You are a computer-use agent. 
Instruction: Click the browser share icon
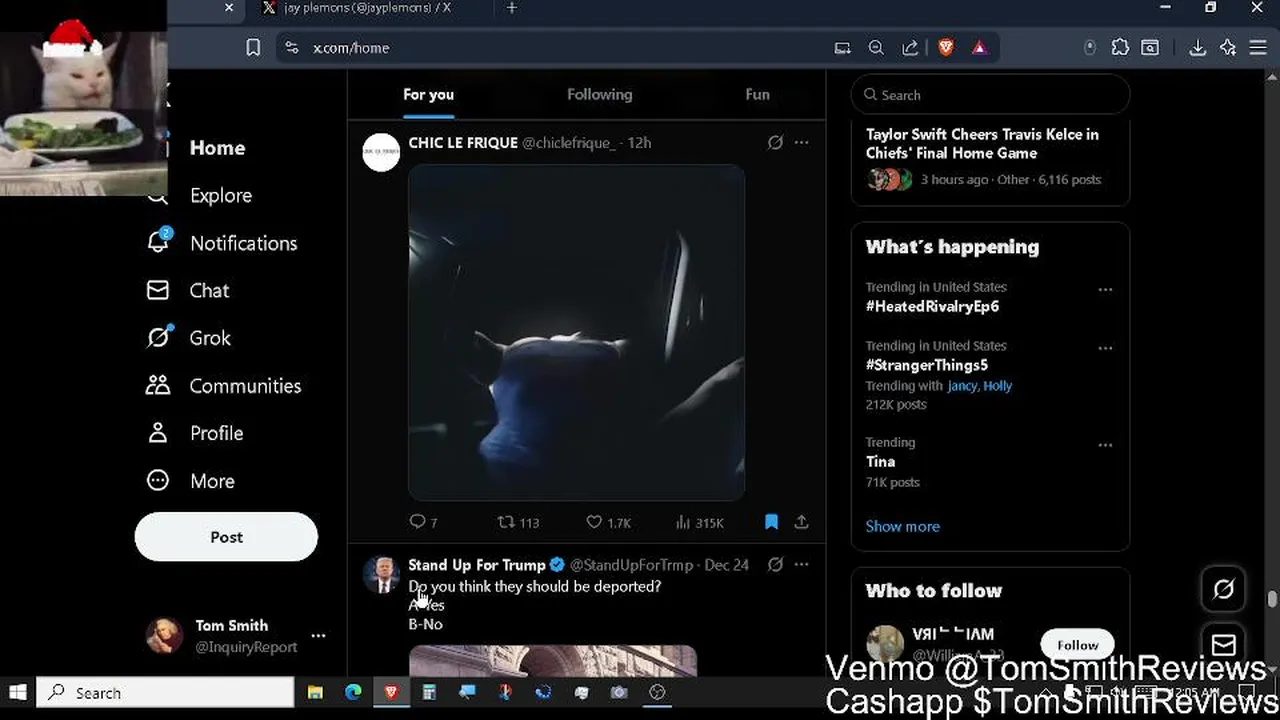(x=910, y=48)
